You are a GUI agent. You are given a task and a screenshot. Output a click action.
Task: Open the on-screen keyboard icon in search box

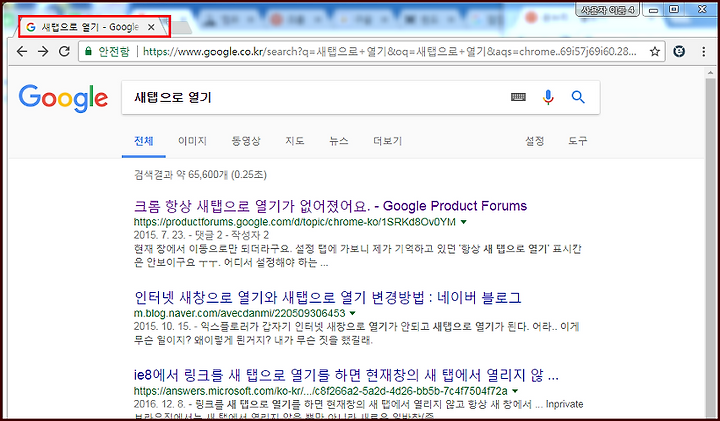[x=518, y=97]
